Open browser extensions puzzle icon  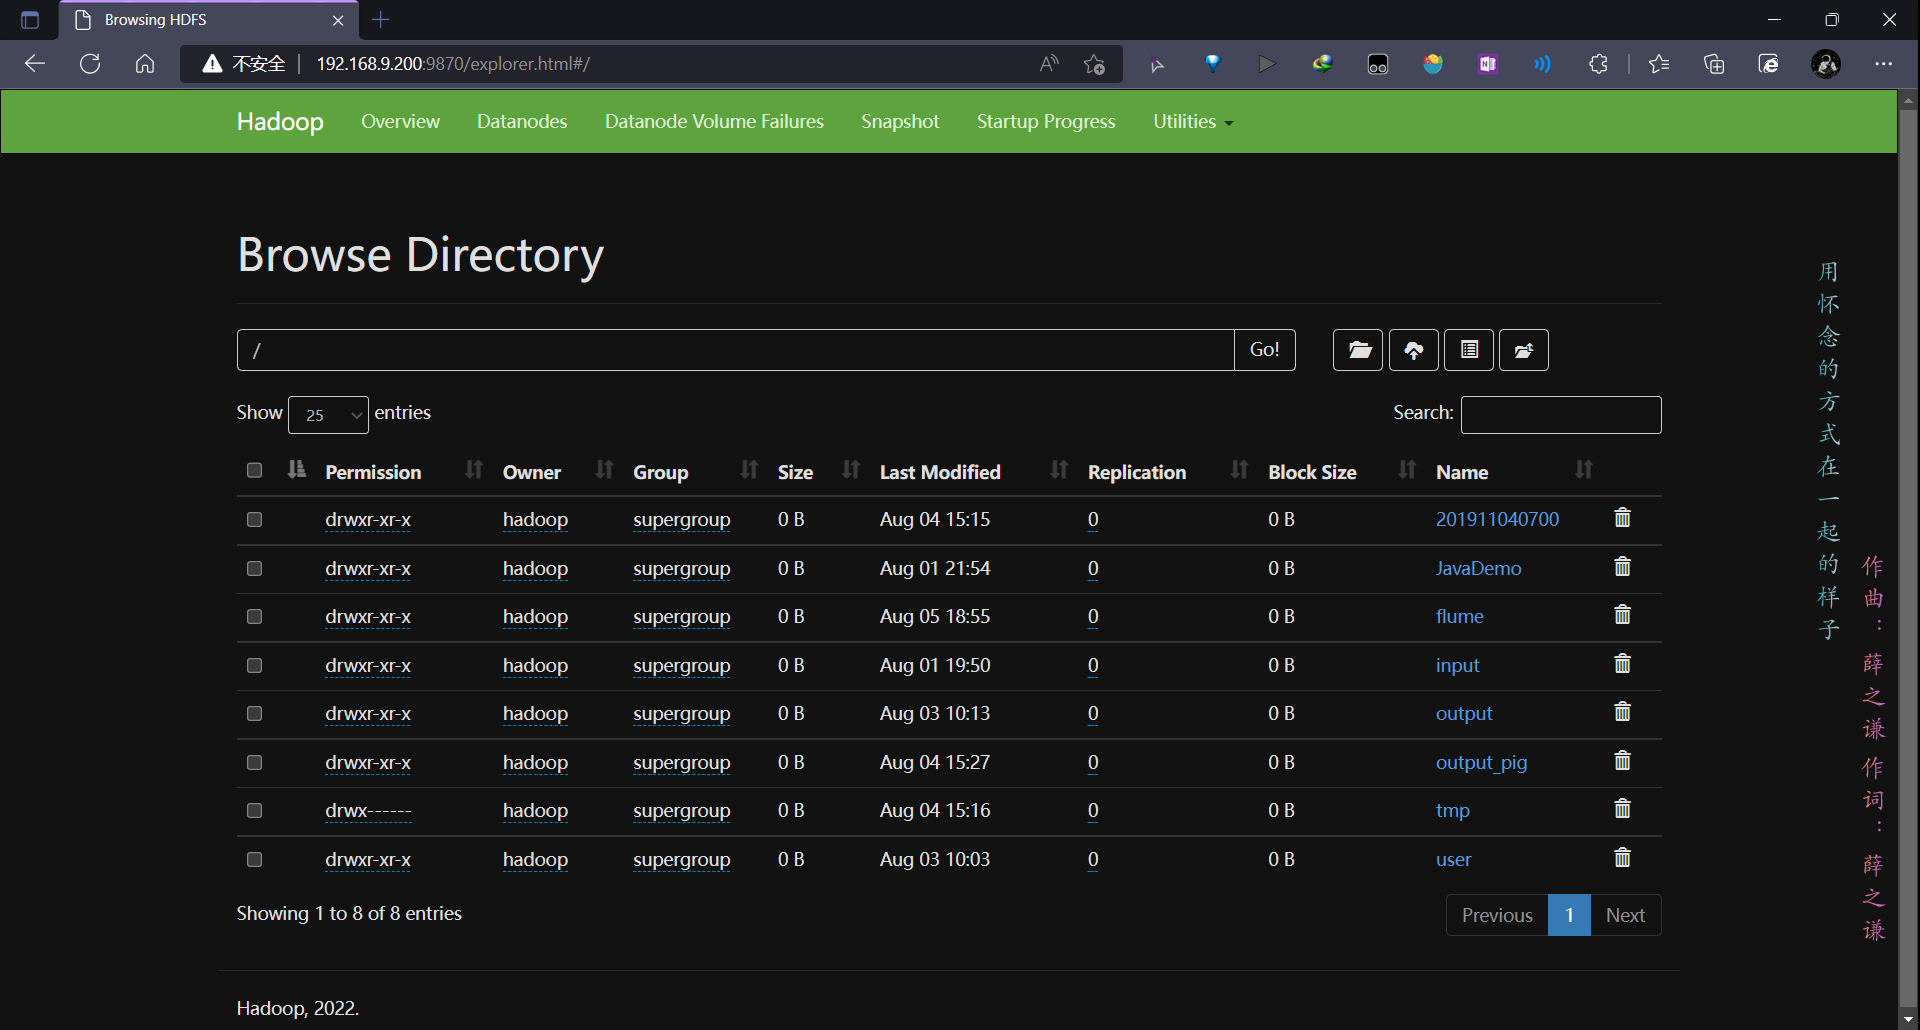click(1598, 64)
